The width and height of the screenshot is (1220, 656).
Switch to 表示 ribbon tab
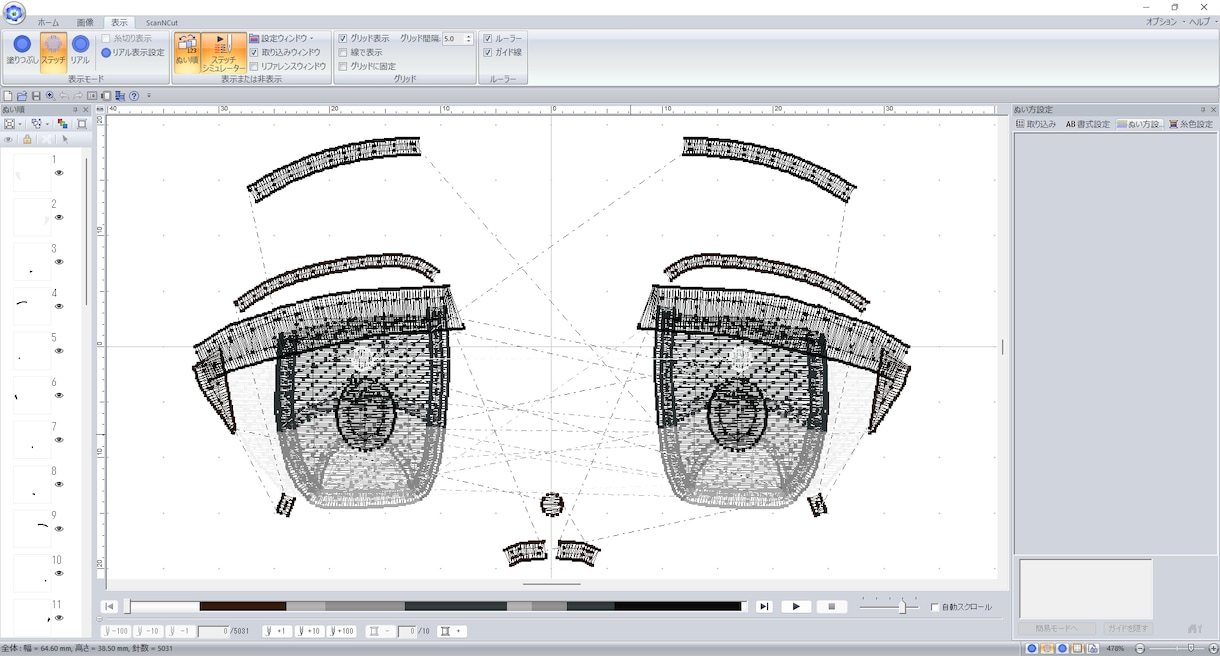coord(119,22)
